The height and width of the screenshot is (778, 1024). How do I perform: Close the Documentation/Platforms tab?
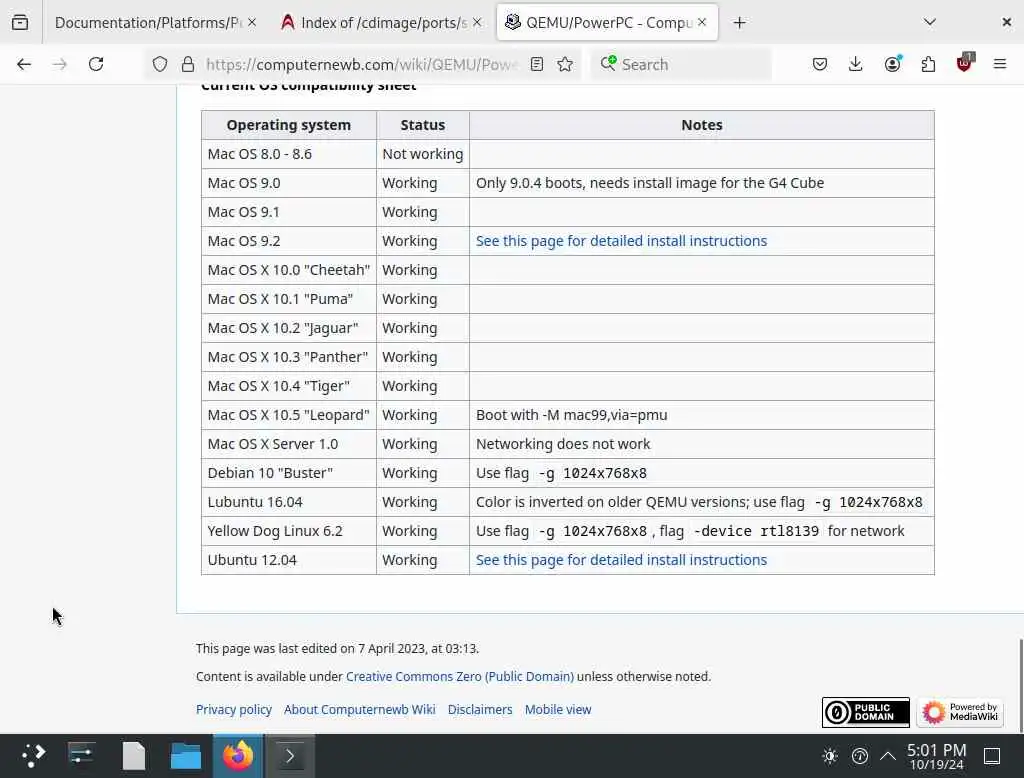coord(252,22)
